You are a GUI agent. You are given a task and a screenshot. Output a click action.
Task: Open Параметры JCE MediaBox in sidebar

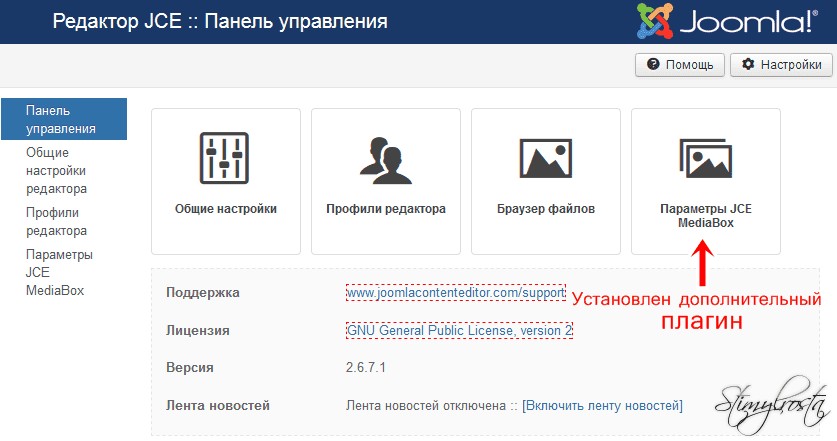(59, 272)
